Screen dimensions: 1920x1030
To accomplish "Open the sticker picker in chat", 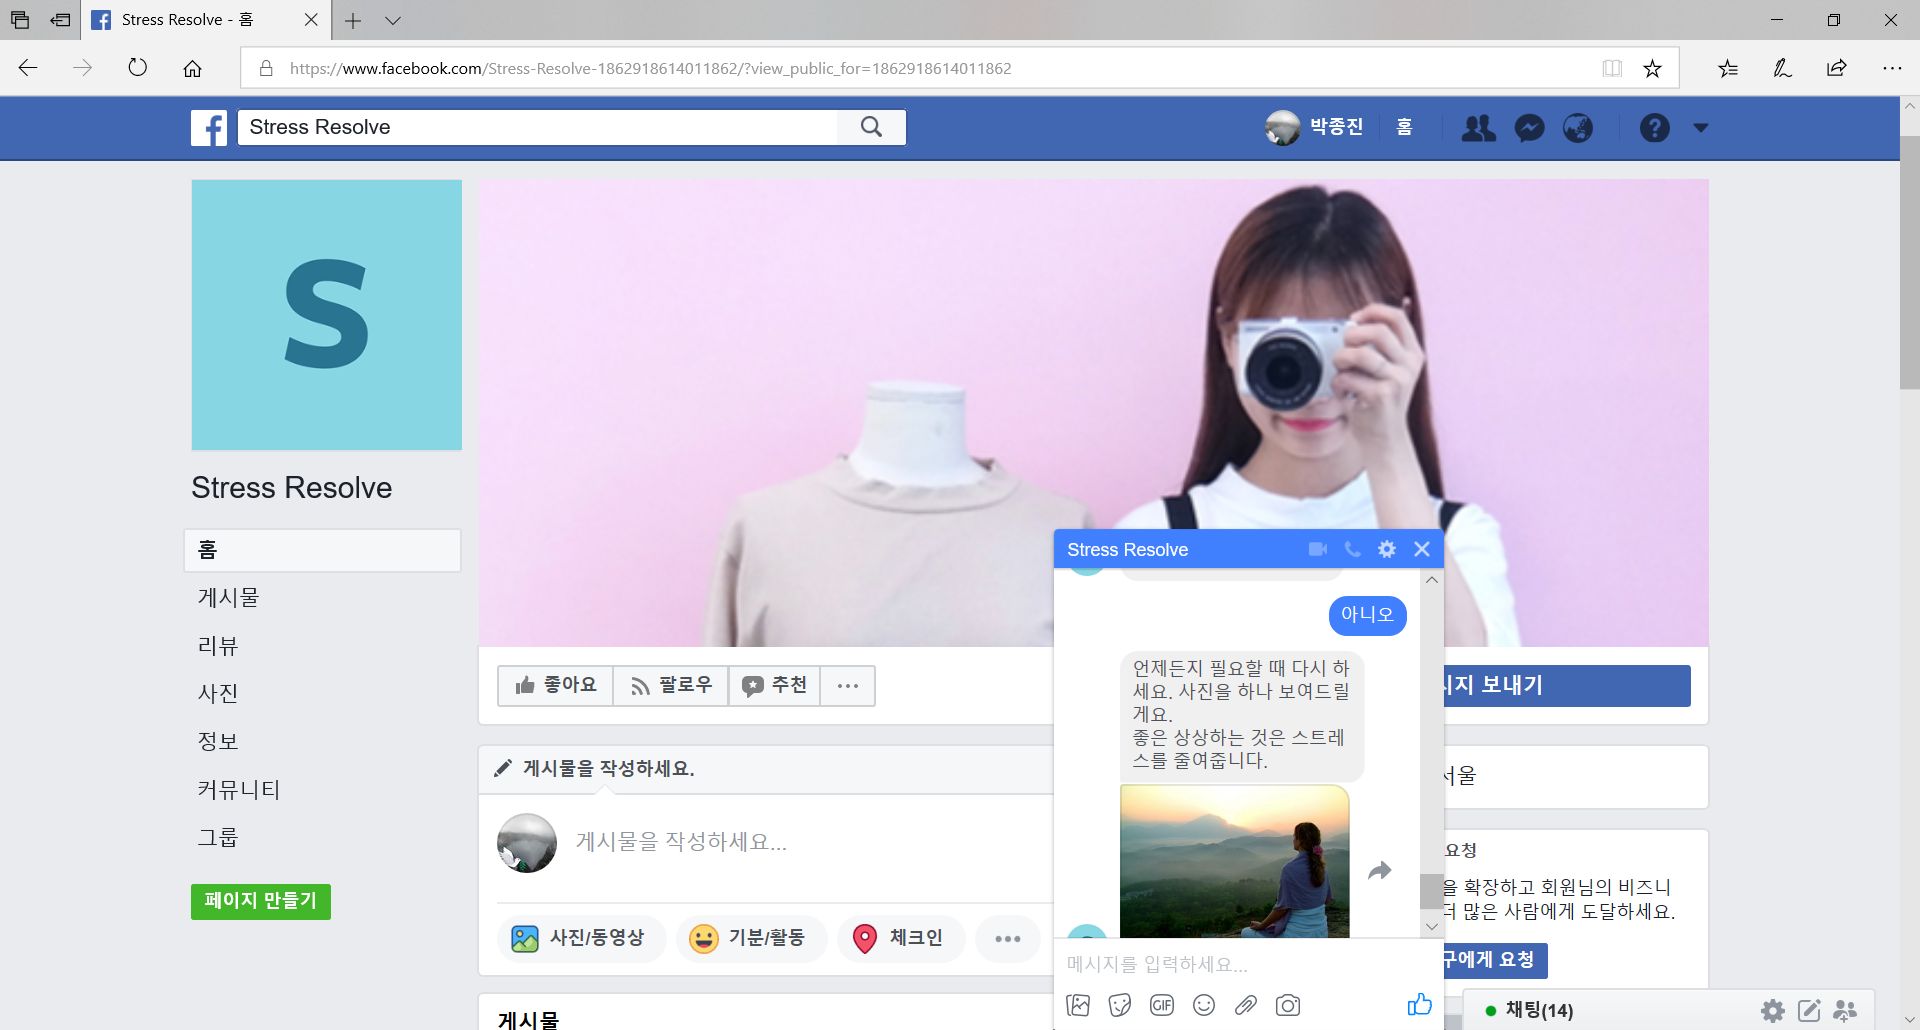I will pos(1120,1005).
